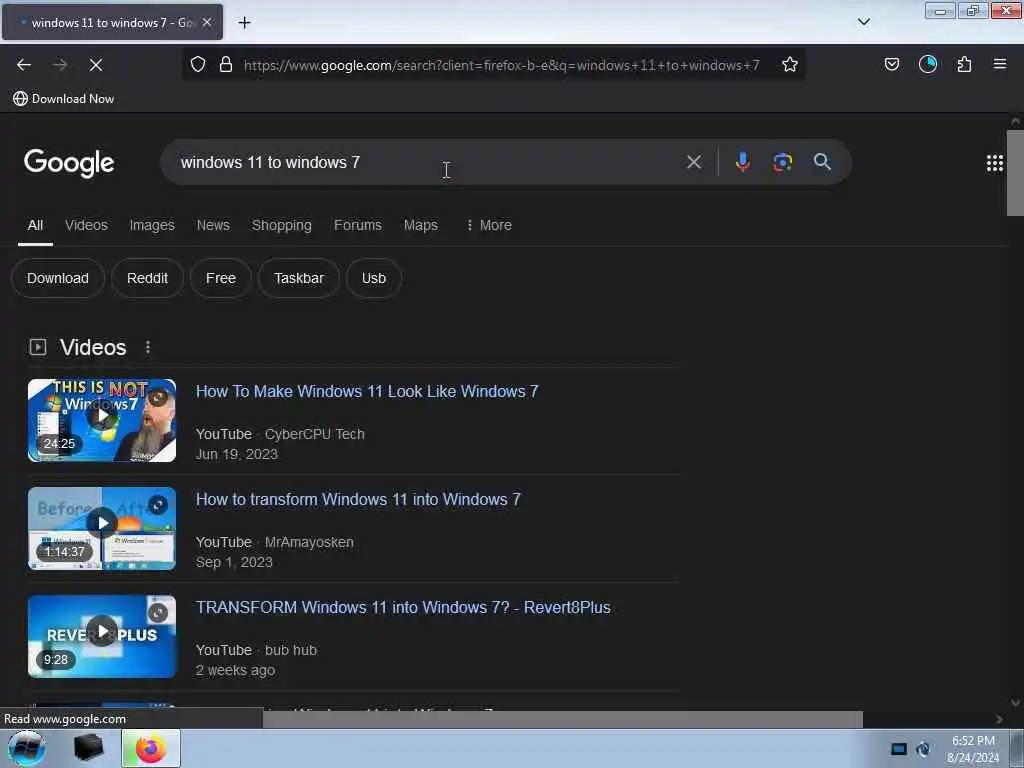
Task: Click the Google logo
Action: [x=69, y=163]
